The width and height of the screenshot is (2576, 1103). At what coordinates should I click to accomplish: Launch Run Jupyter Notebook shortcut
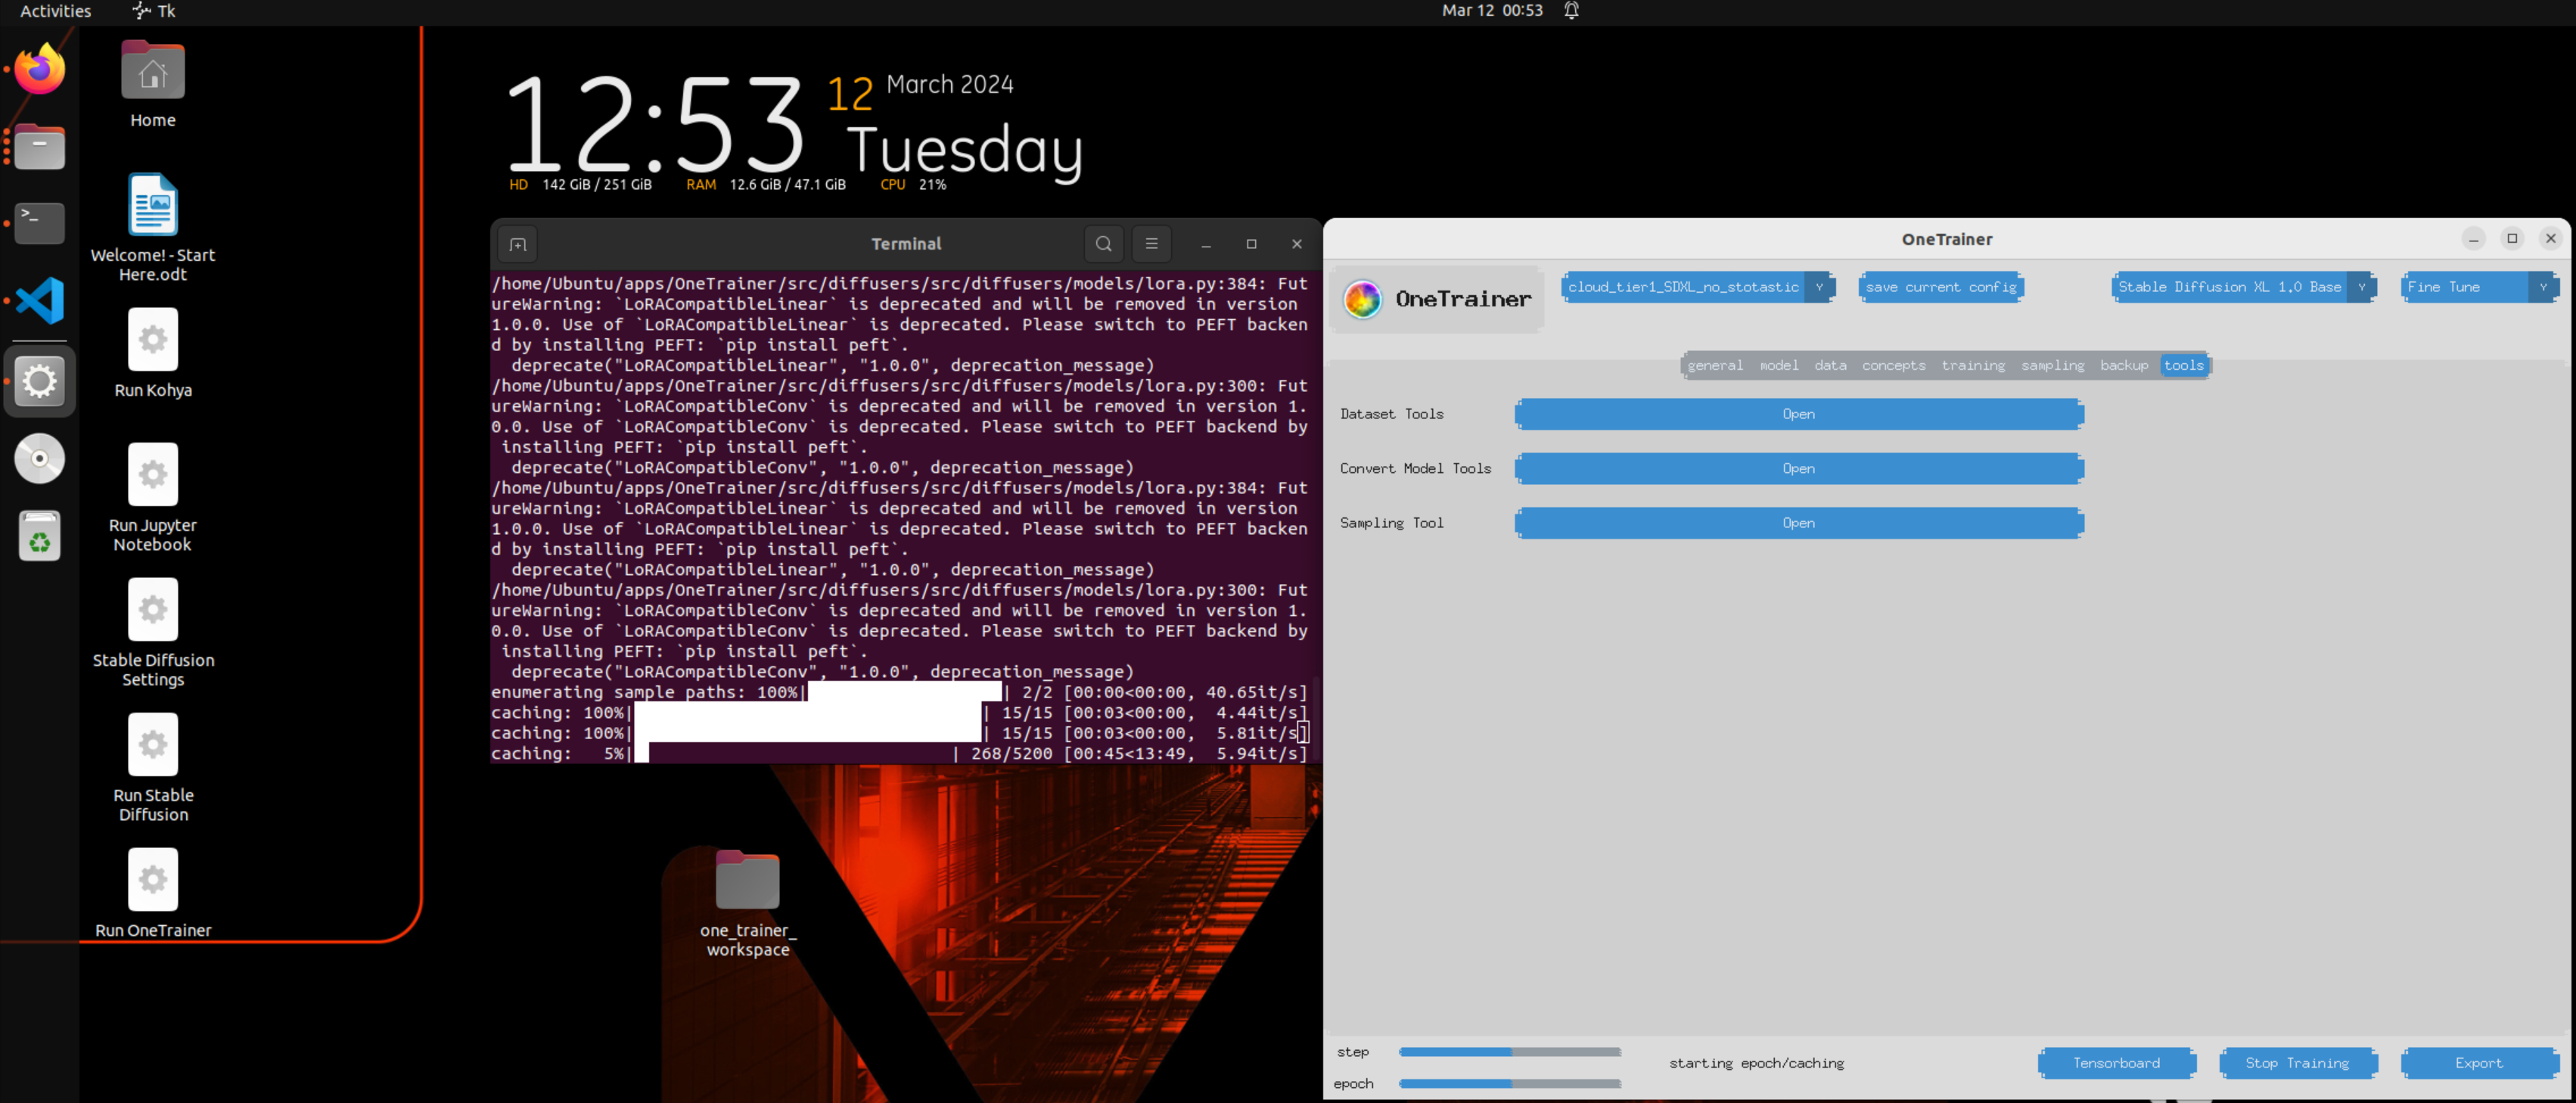click(x=152, y=473)
